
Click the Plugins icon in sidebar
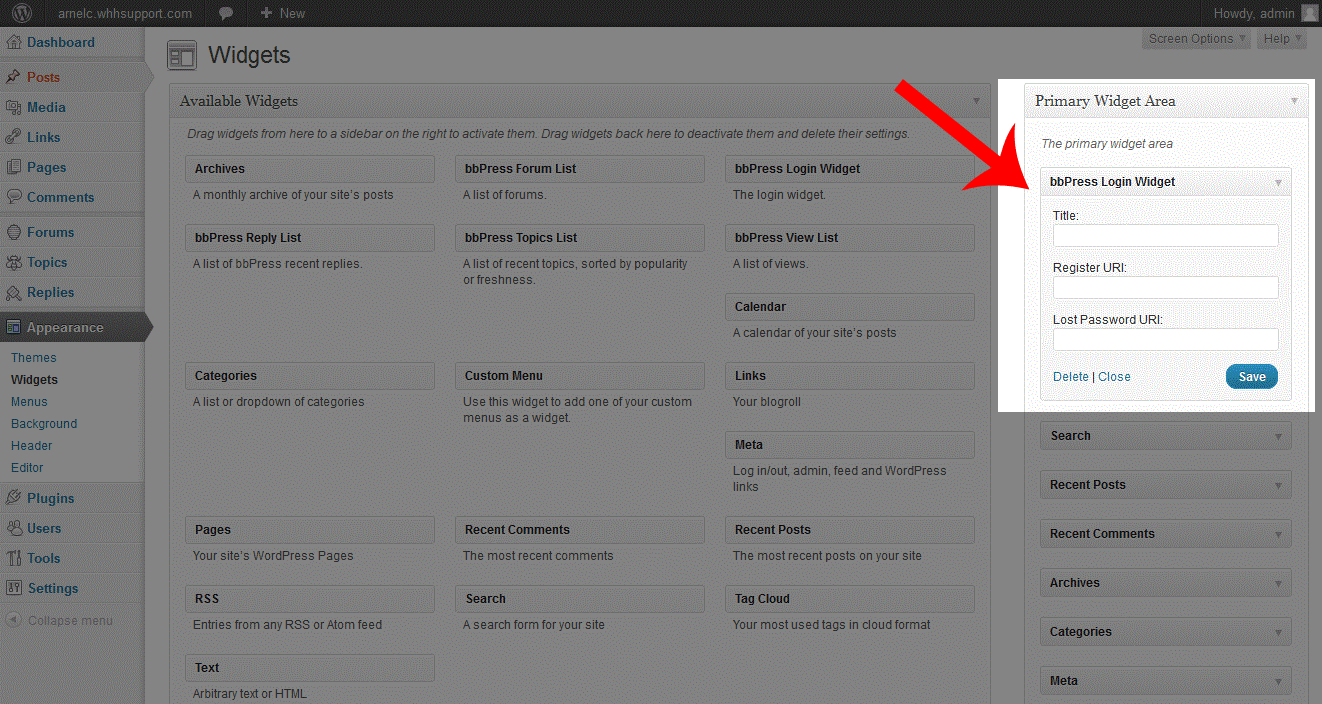[14, 498]
